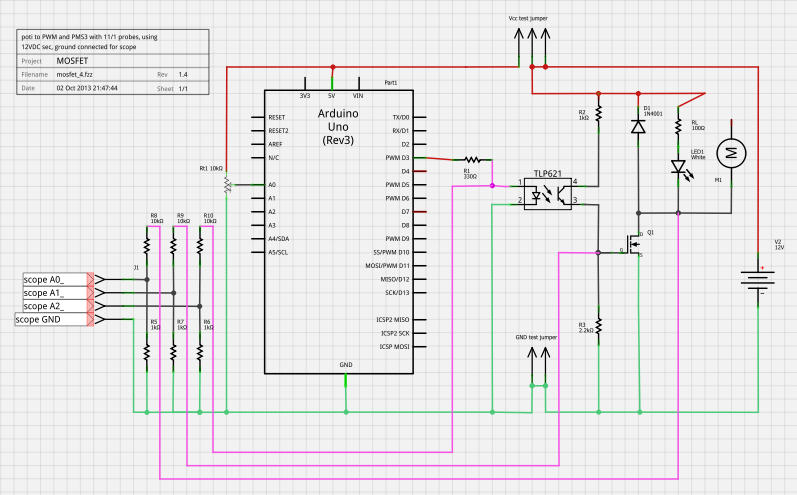Select the D1 1N4001 diode
Image resolution: width=797 pixels, height=495 pixels.
point(638,126)
